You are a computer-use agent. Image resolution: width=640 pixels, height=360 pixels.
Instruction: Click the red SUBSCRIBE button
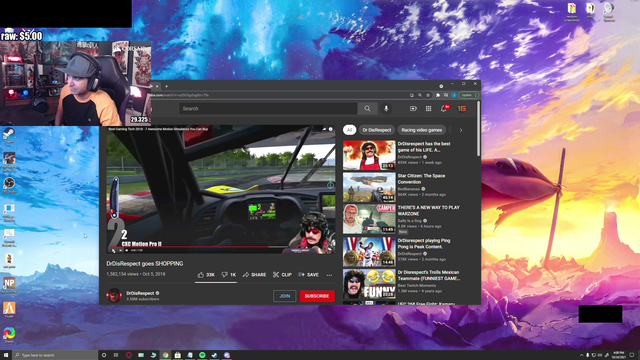[x=317, y=296]
